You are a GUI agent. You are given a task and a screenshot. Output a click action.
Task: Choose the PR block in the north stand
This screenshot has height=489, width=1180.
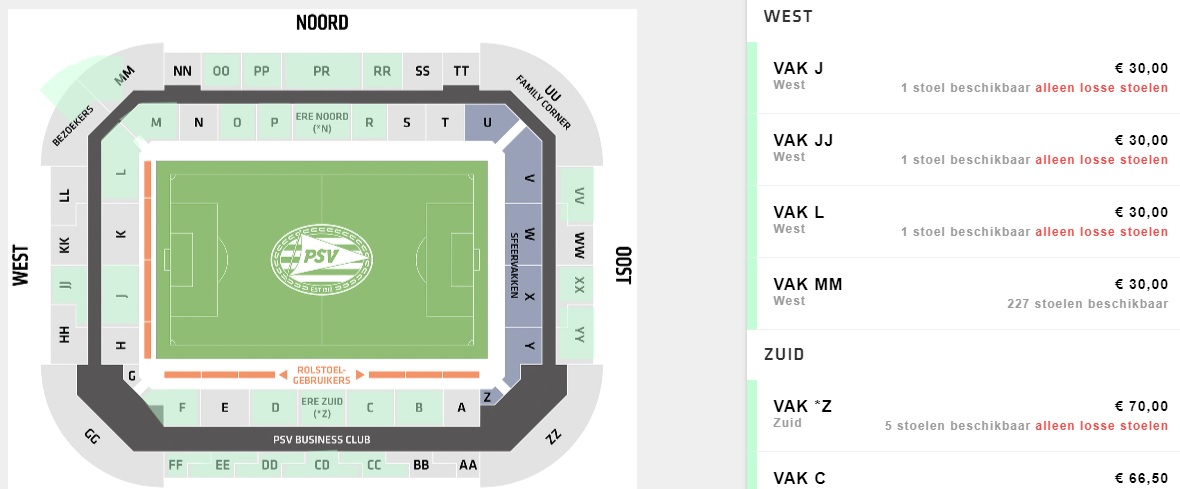321,71
